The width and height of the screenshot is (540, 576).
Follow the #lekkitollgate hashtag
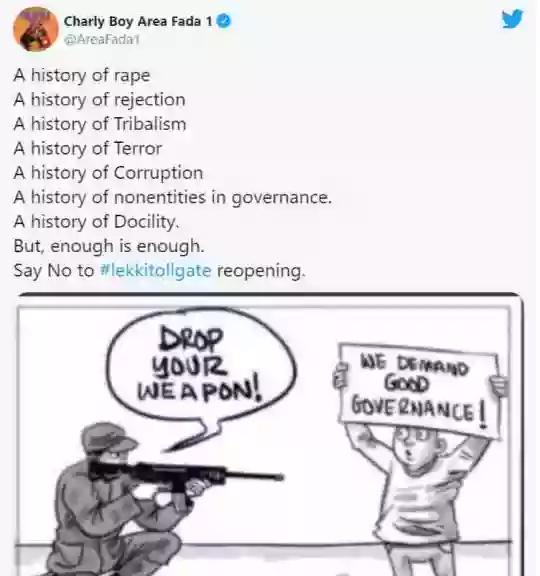click(x=156, y=271)
